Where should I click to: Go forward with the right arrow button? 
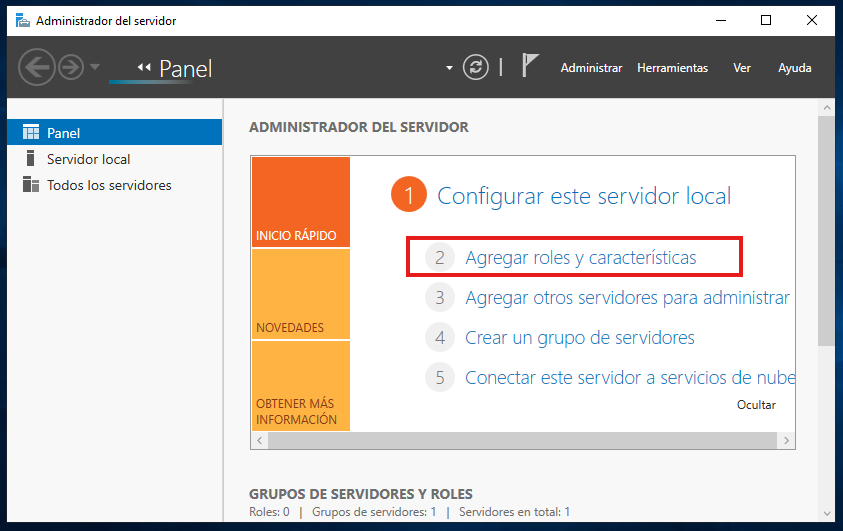tap(71, 68)
